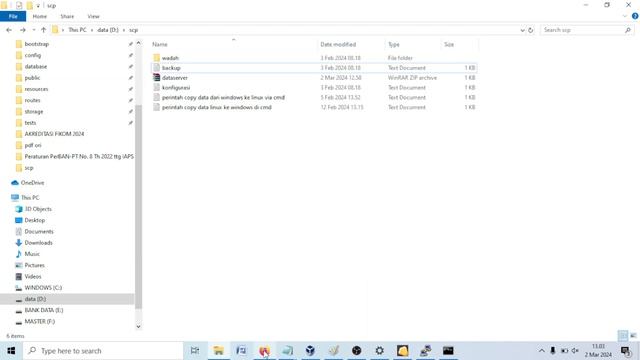Open the wadah folder
This screenshot has height=360, width=640.
[x=170, y=58]
